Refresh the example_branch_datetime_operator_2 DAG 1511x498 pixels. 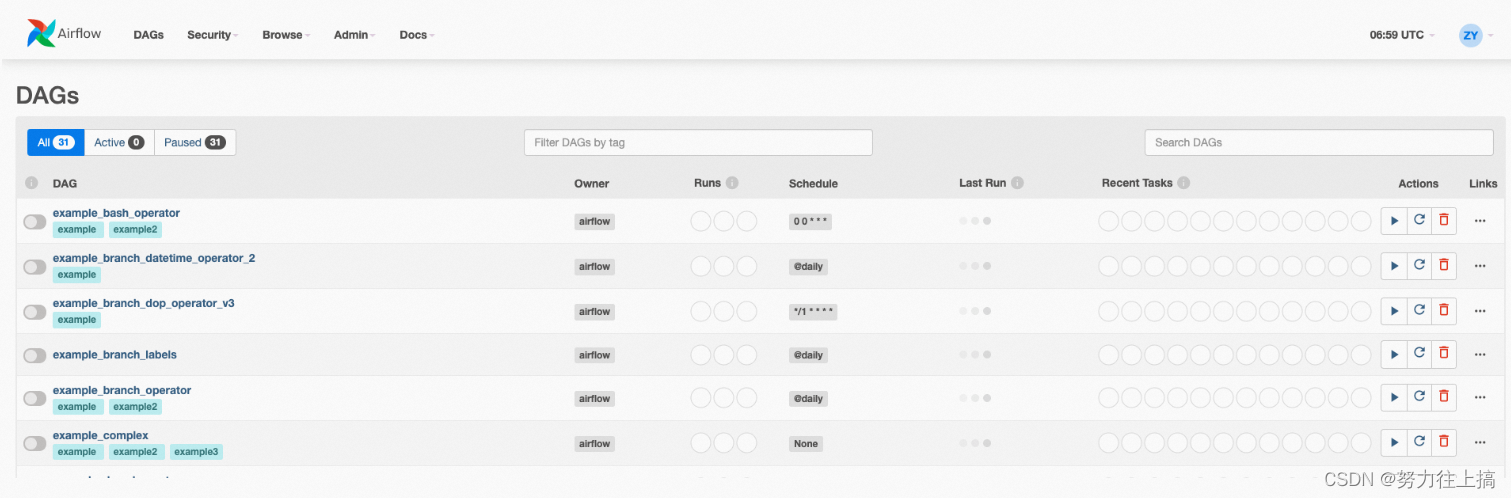click(x=1419, y=266)
